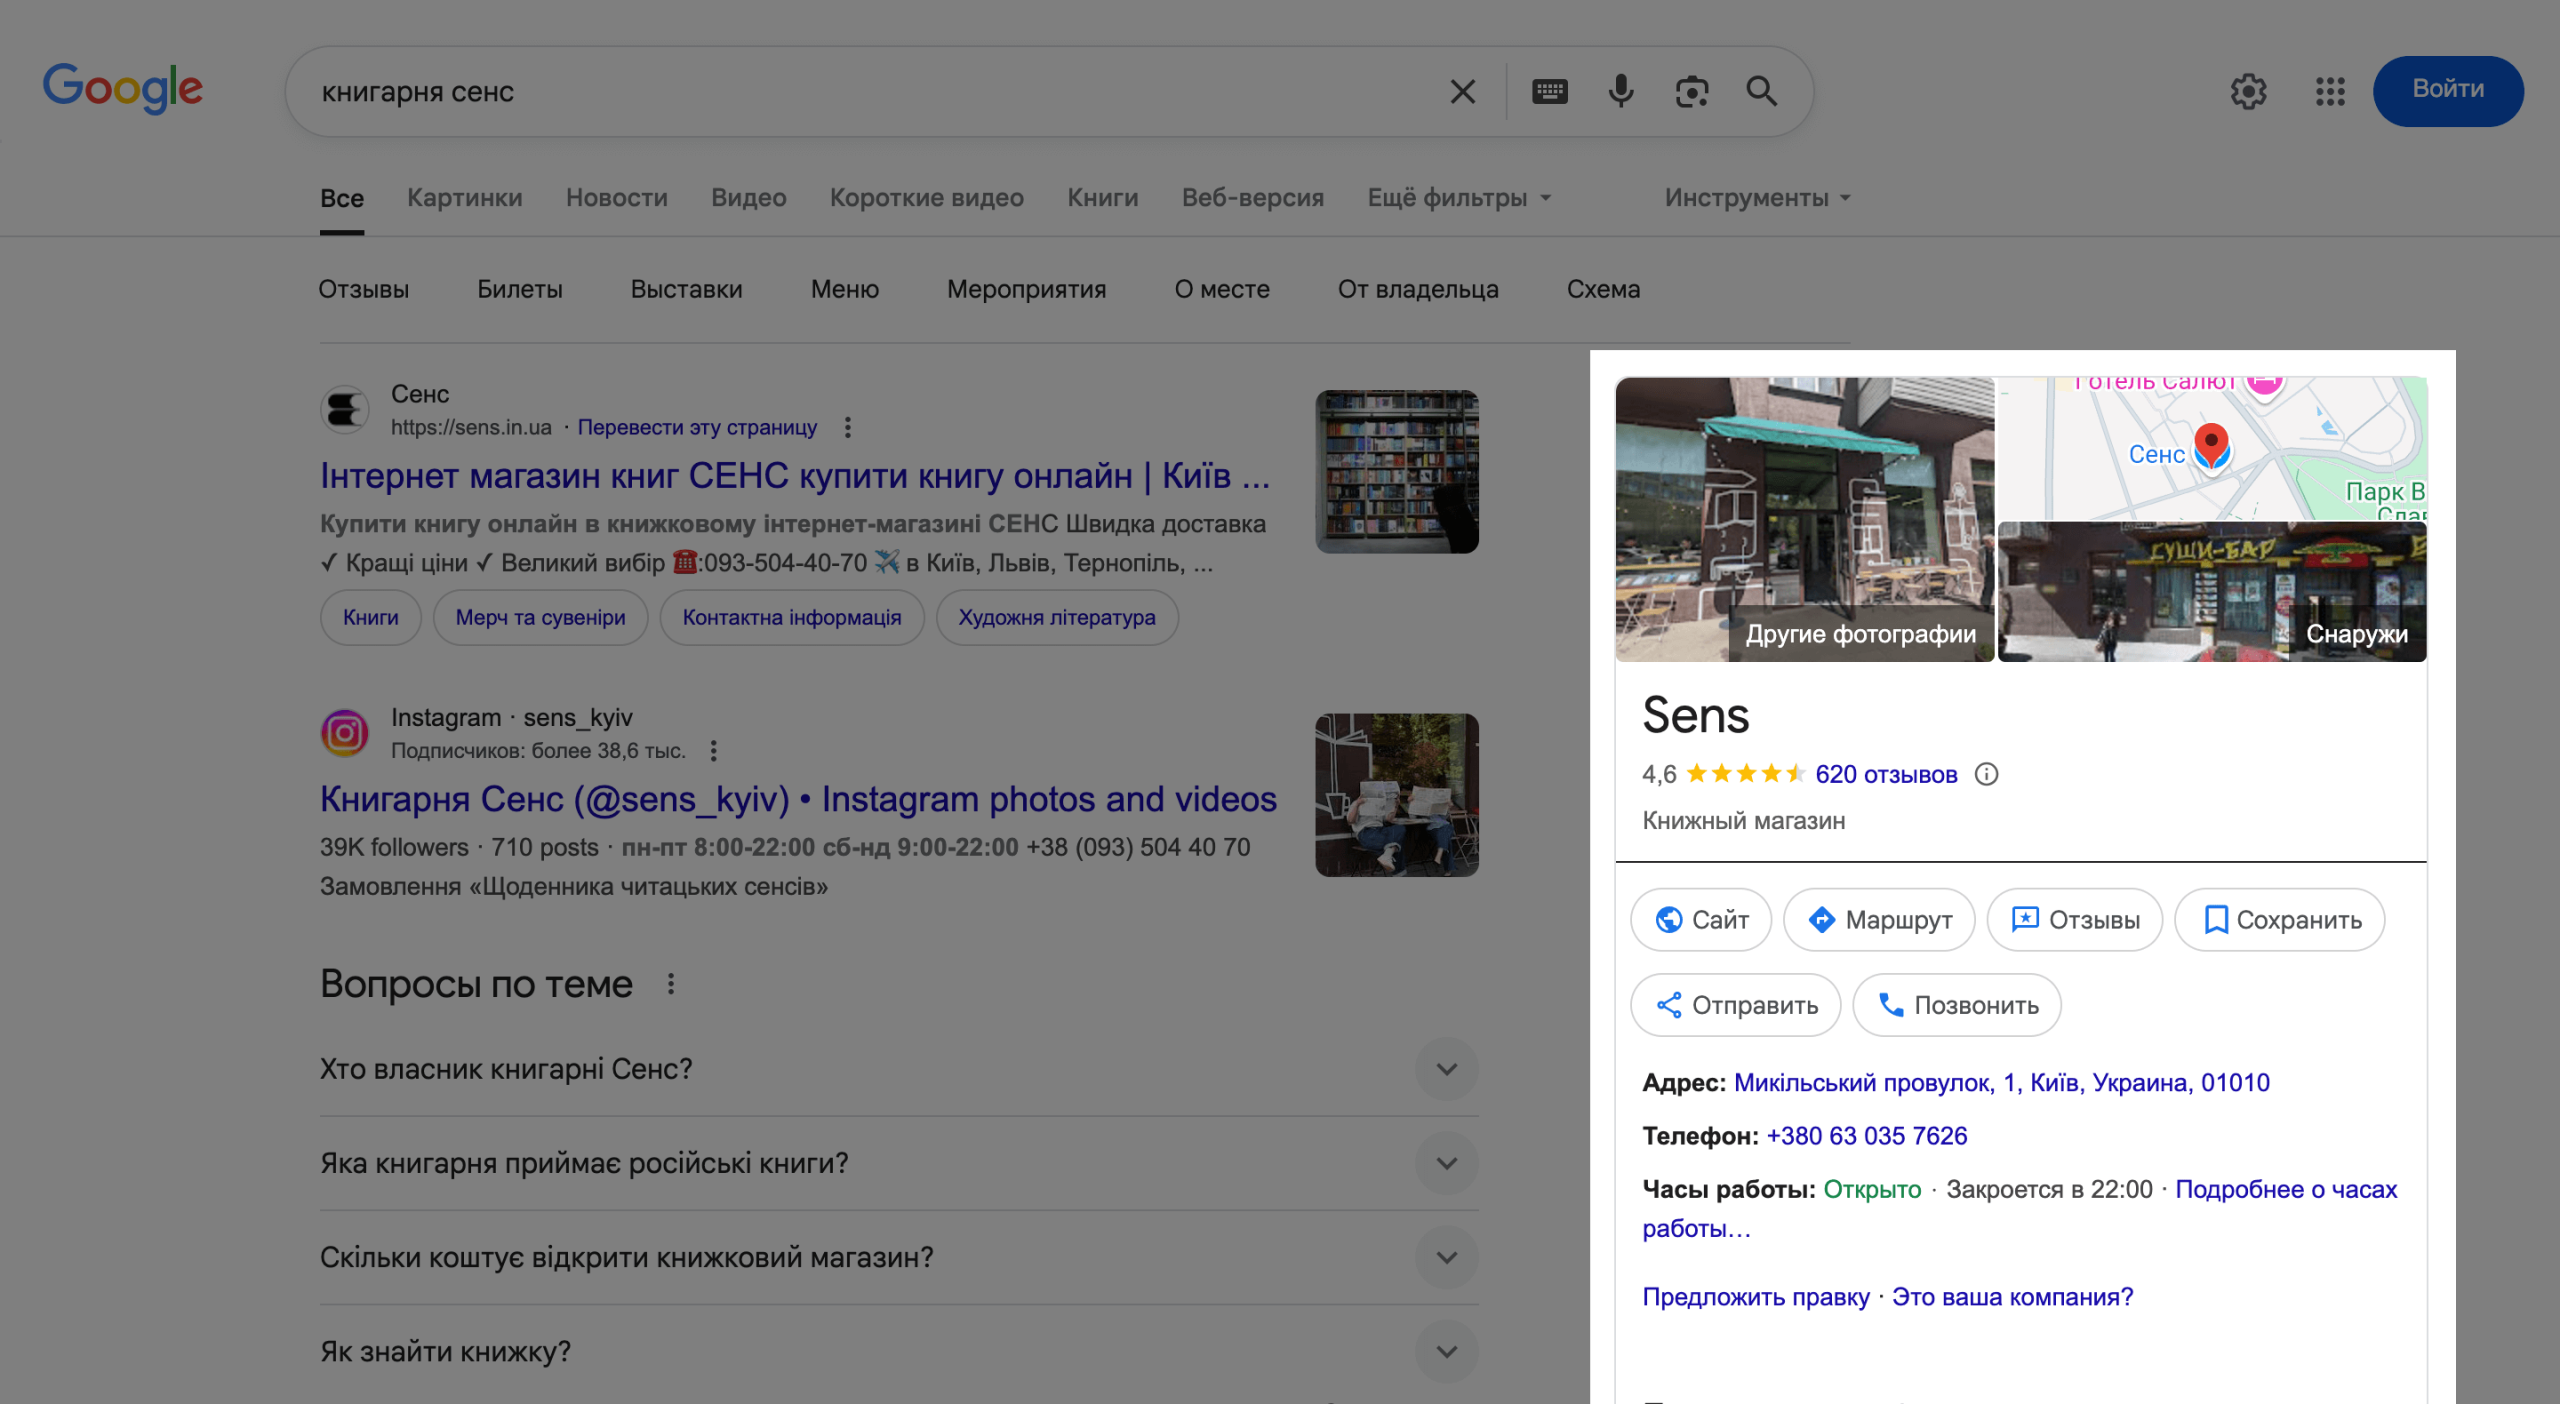This screenshot has height=1404, width=2560.
Task: Open the Другие фотографии storefront photo
Action: (1805, 519)
